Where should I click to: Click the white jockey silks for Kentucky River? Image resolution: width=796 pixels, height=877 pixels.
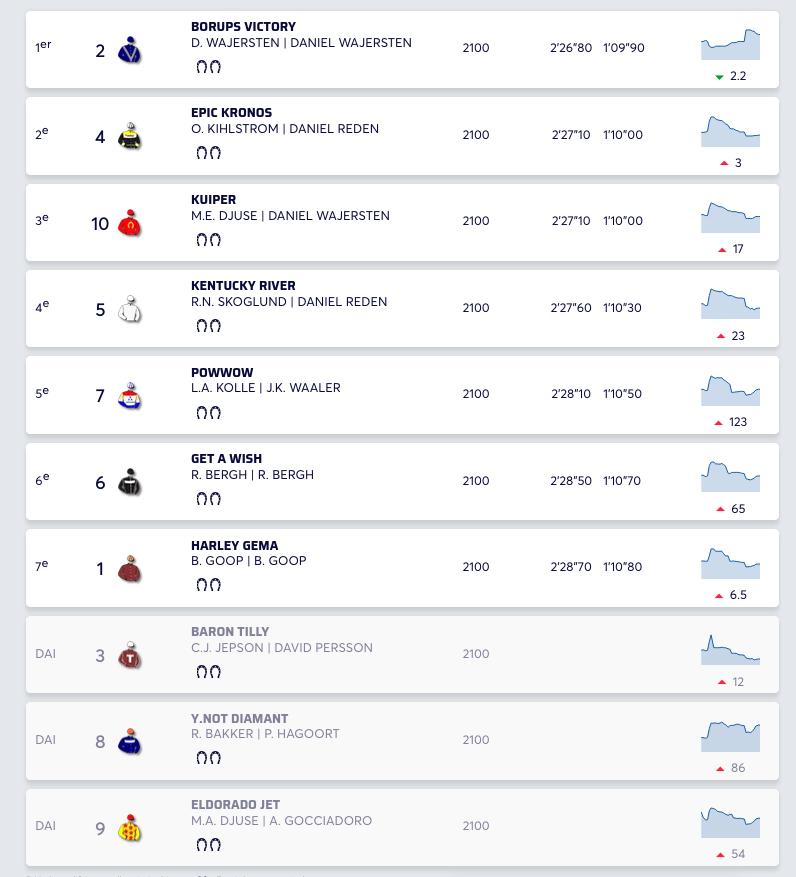click(x=129, y=309)
